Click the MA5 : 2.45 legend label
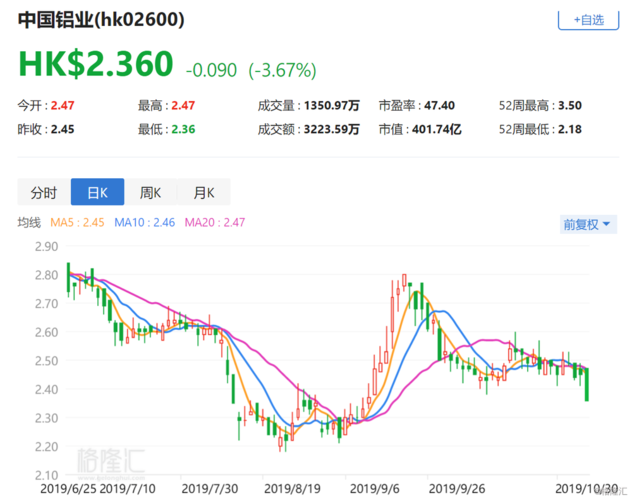This screenshot has height=500, width=632. click(77, 222)
